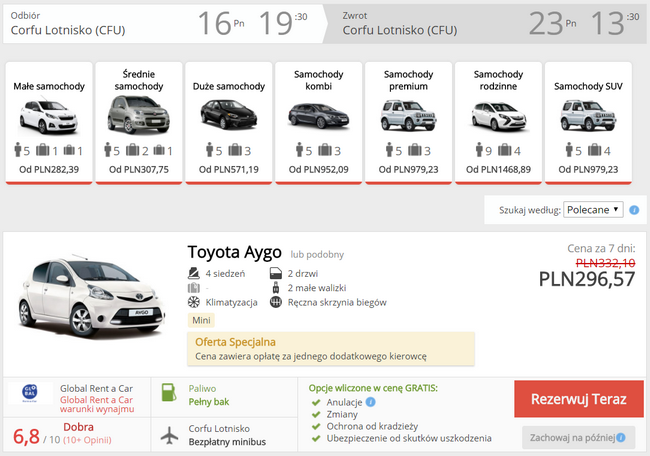The height and width of the screenshot is (456, 650).
Task: Select the Samochody premium category card
Action: (408, 123)
